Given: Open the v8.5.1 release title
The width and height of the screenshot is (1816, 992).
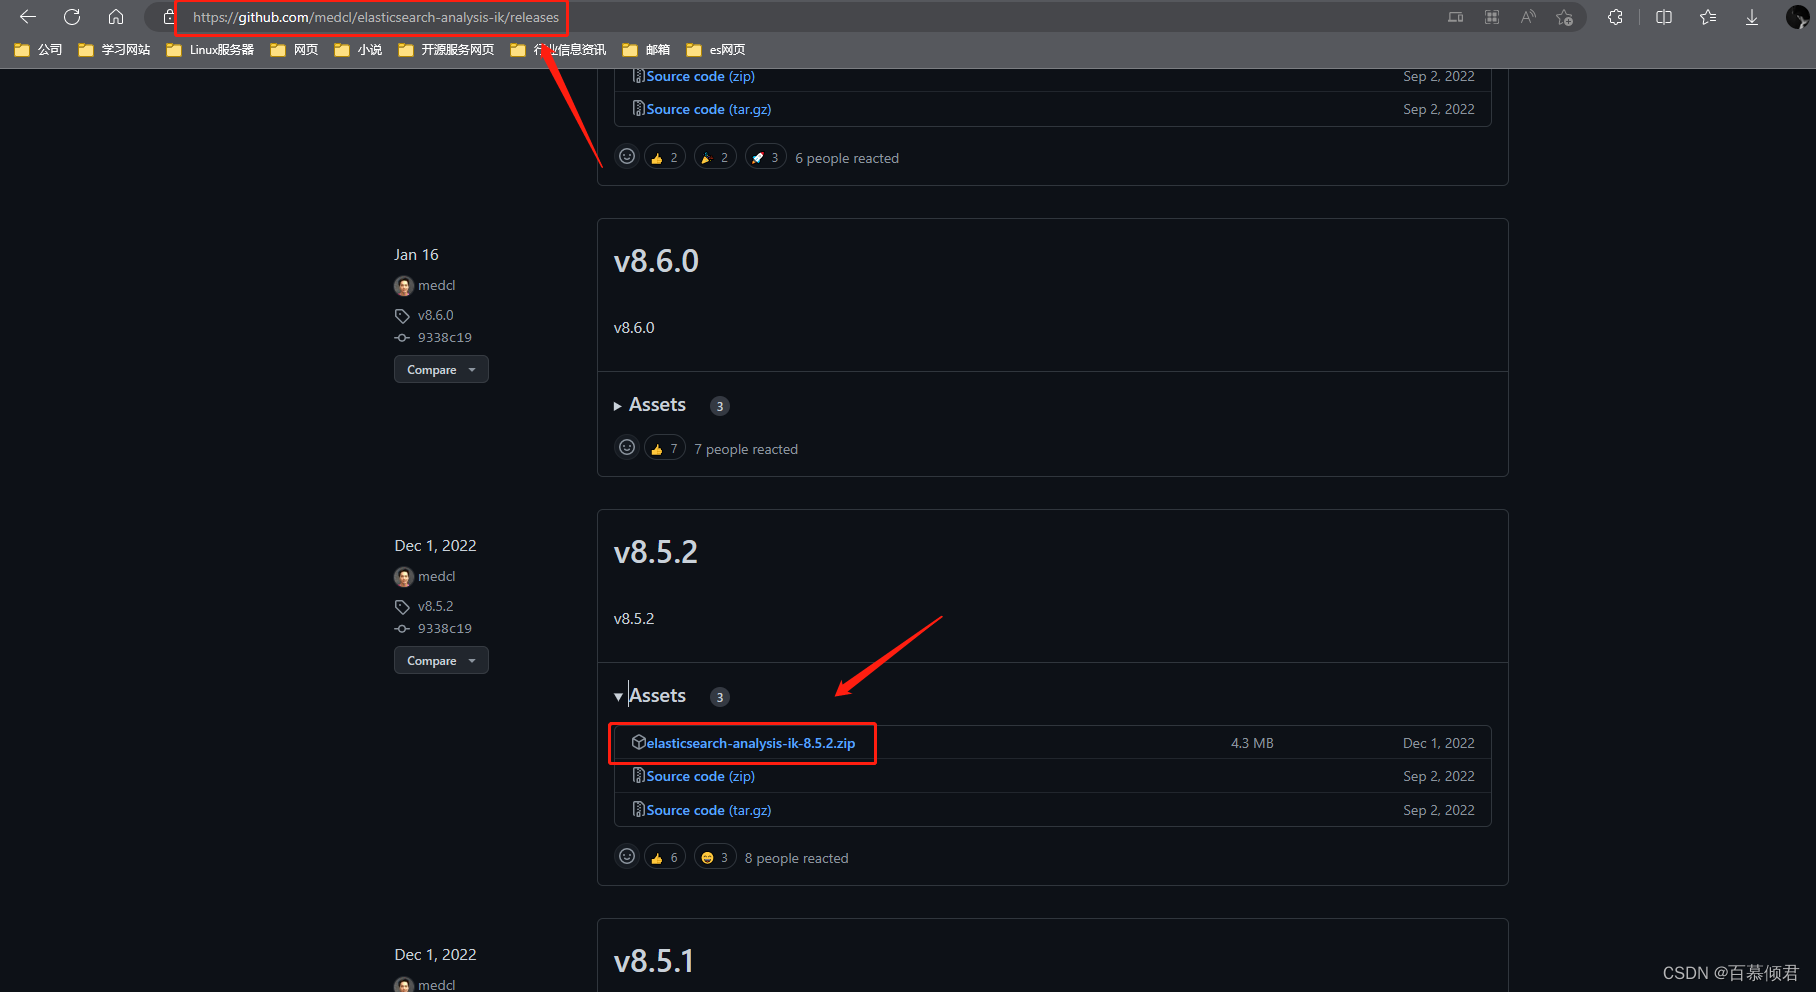Looking at the screenshot, I should (654, 961).
